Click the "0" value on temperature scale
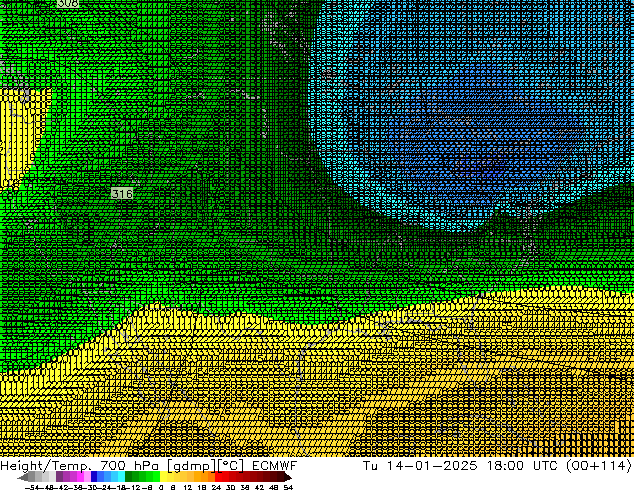634x490 pixels. [x=161, y=488]
